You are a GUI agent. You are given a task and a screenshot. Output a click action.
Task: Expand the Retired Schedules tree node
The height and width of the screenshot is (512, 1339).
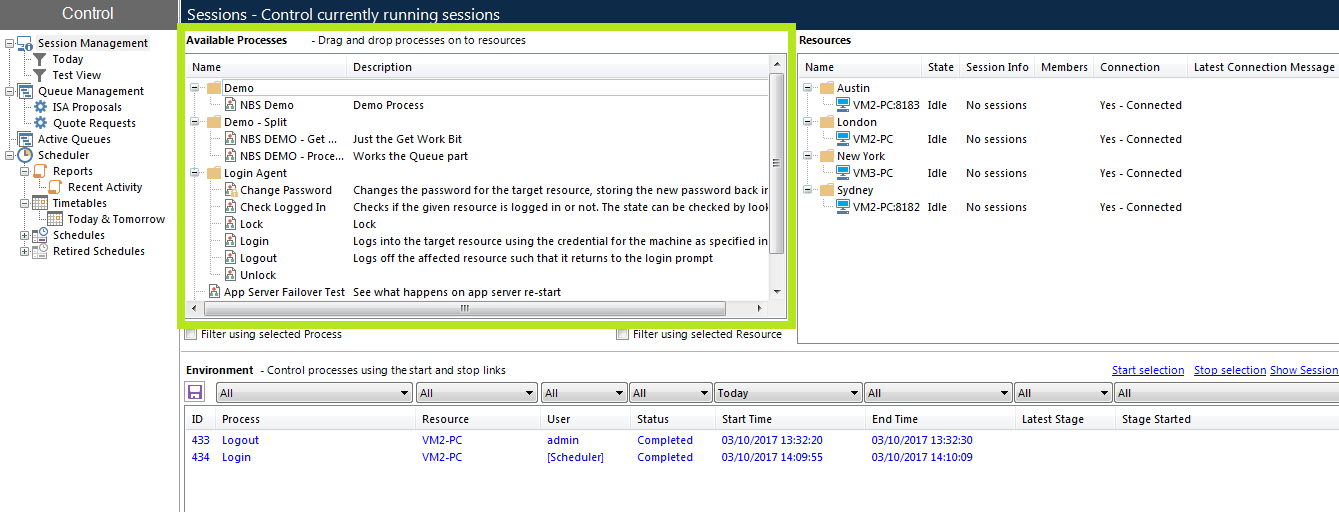(x=25, y=251)
